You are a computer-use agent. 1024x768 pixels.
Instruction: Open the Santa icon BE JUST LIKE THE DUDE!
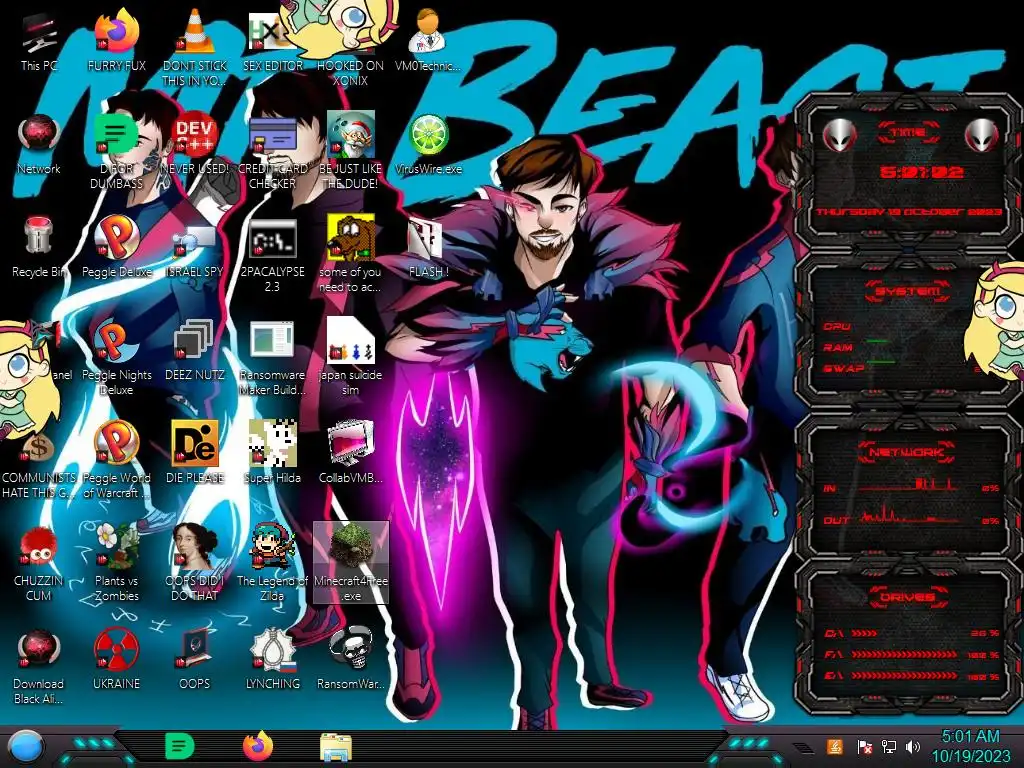coord(351,152)
